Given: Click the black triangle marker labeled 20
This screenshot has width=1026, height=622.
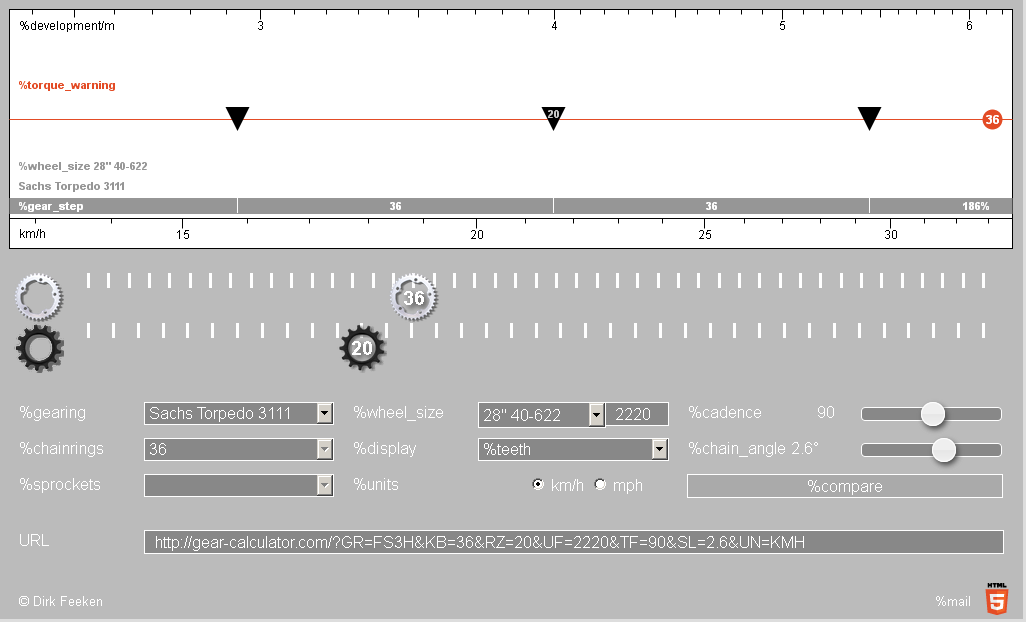Looking at the screenshot, I should pyautogui.click(x=553, y=117).
